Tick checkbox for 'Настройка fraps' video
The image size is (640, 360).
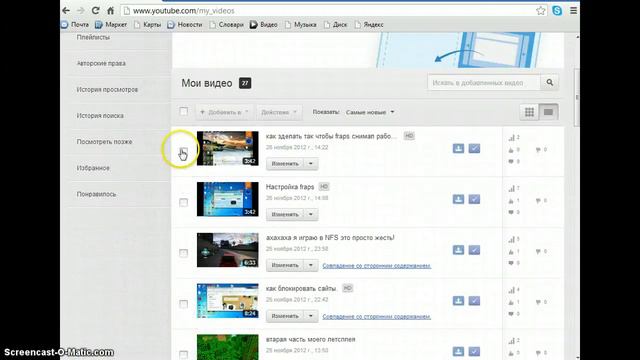[x=184, y=202]
